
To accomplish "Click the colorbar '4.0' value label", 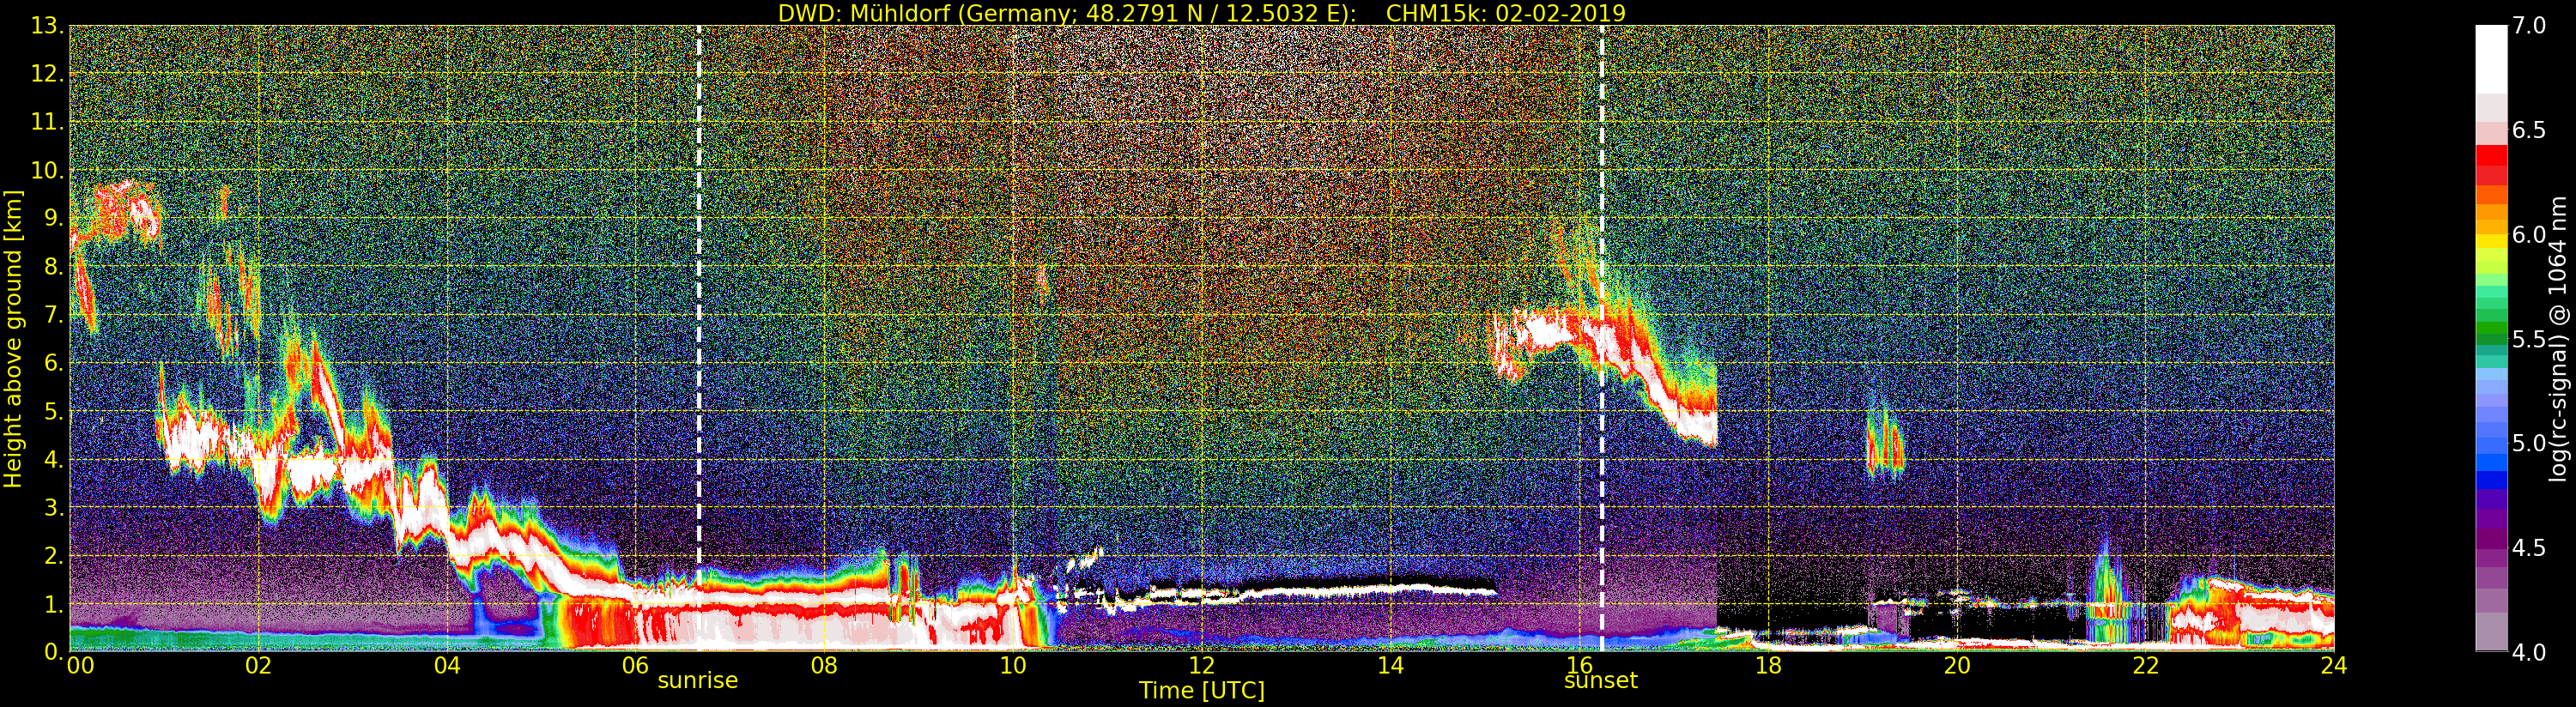I will (2529, 652).
